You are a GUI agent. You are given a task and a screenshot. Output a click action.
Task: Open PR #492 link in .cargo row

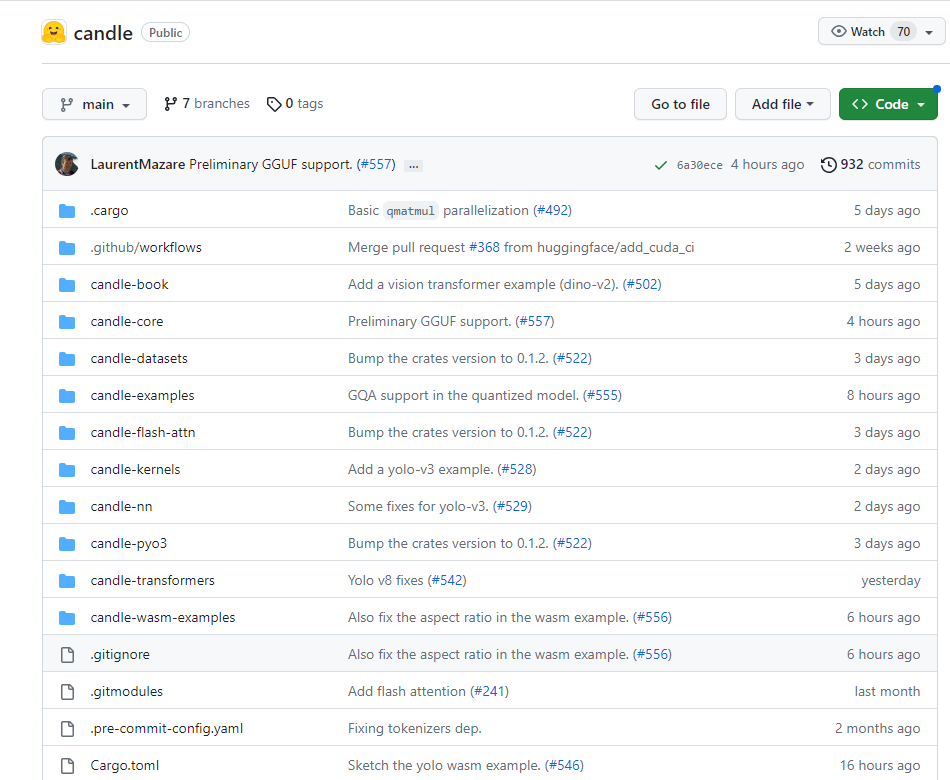pyautogui.click(x=553, y=210)
